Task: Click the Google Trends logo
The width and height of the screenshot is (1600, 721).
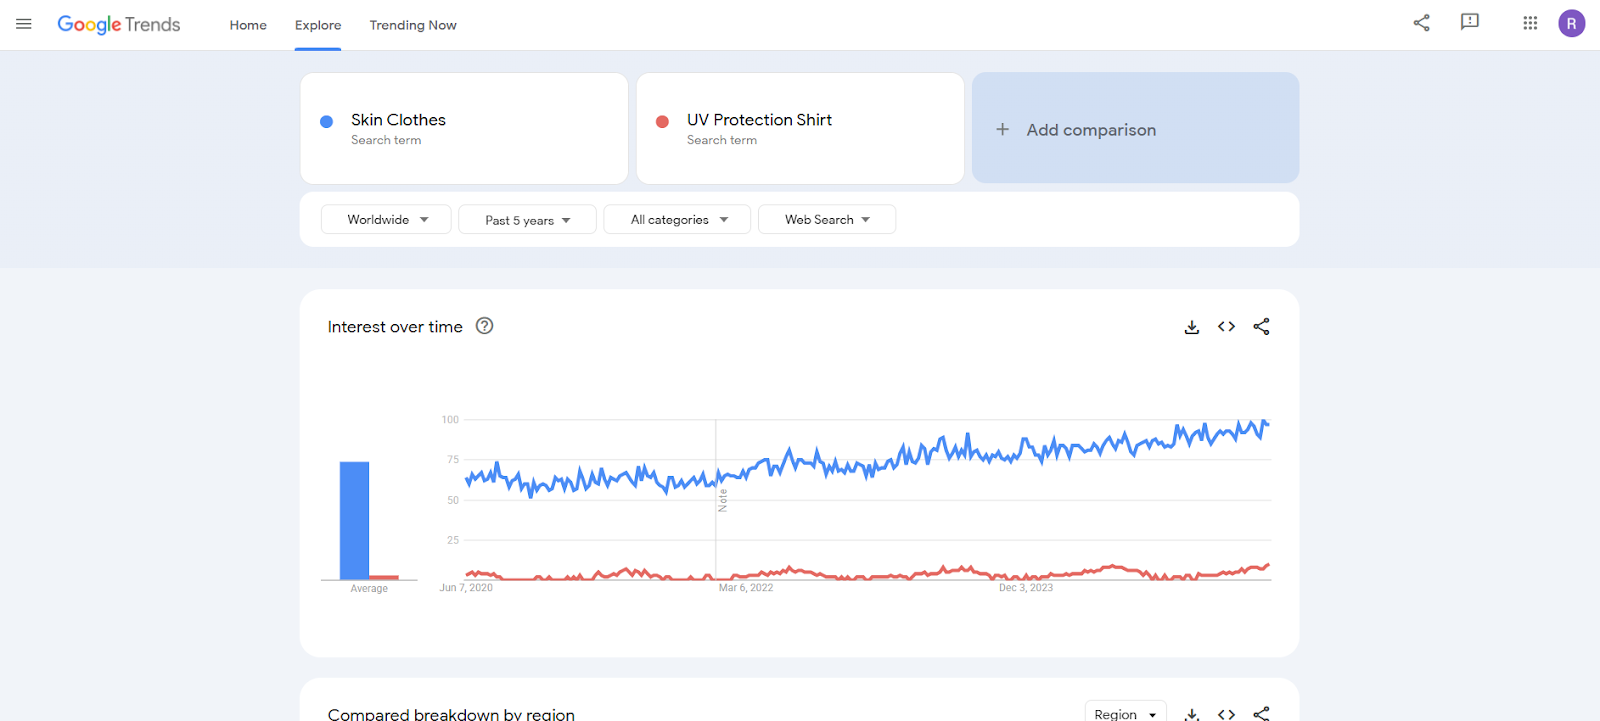Action: (119, 25)
